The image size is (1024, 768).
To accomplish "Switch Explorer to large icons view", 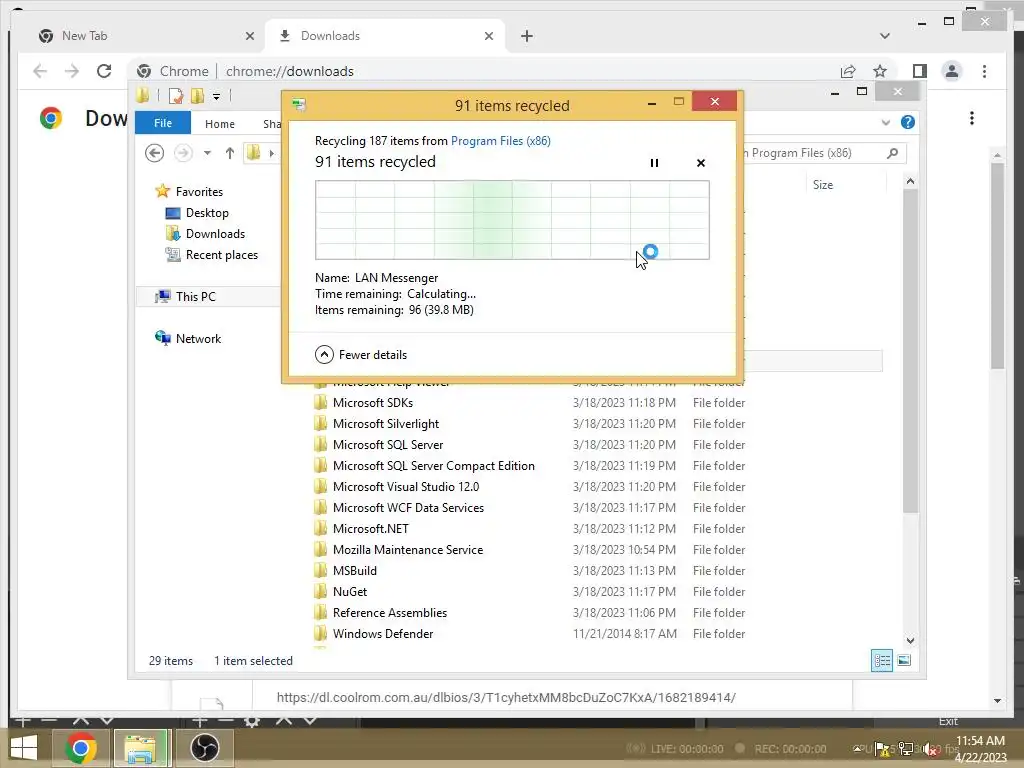I will [x=904, y=660].
